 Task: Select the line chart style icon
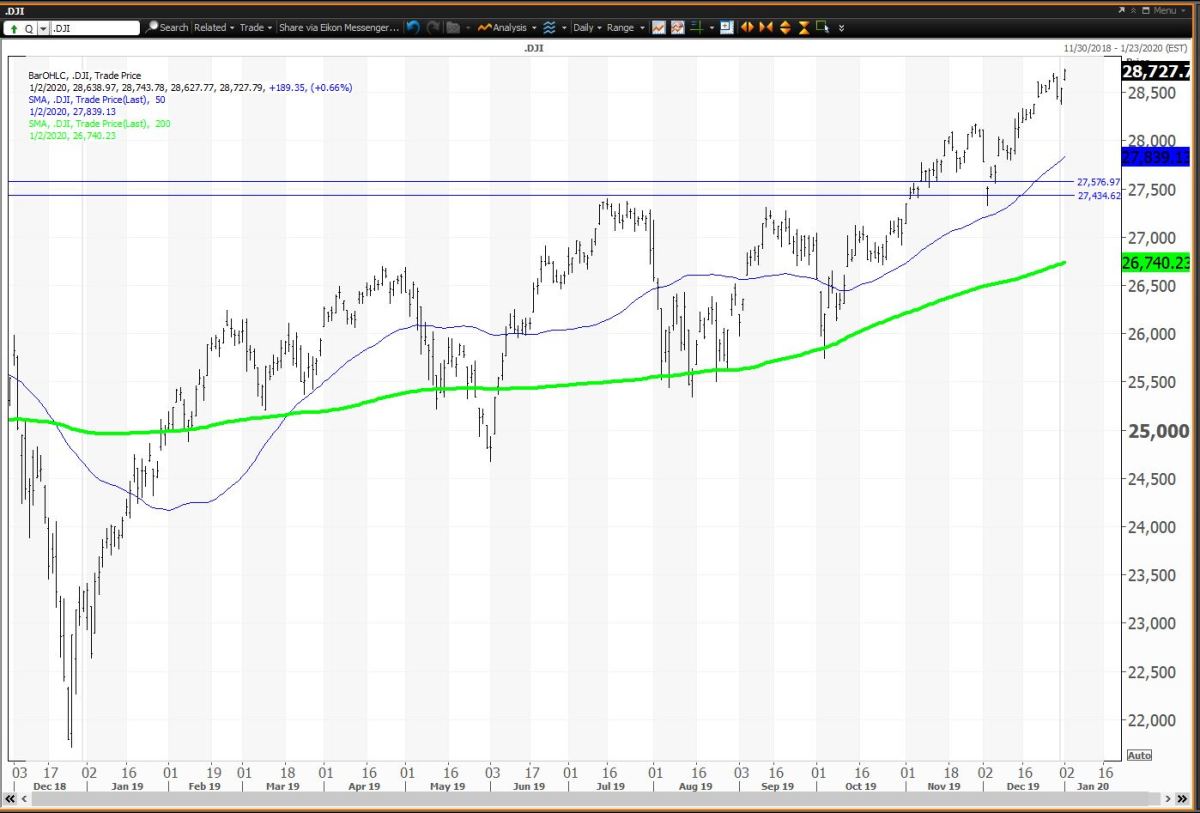(657, 27)
